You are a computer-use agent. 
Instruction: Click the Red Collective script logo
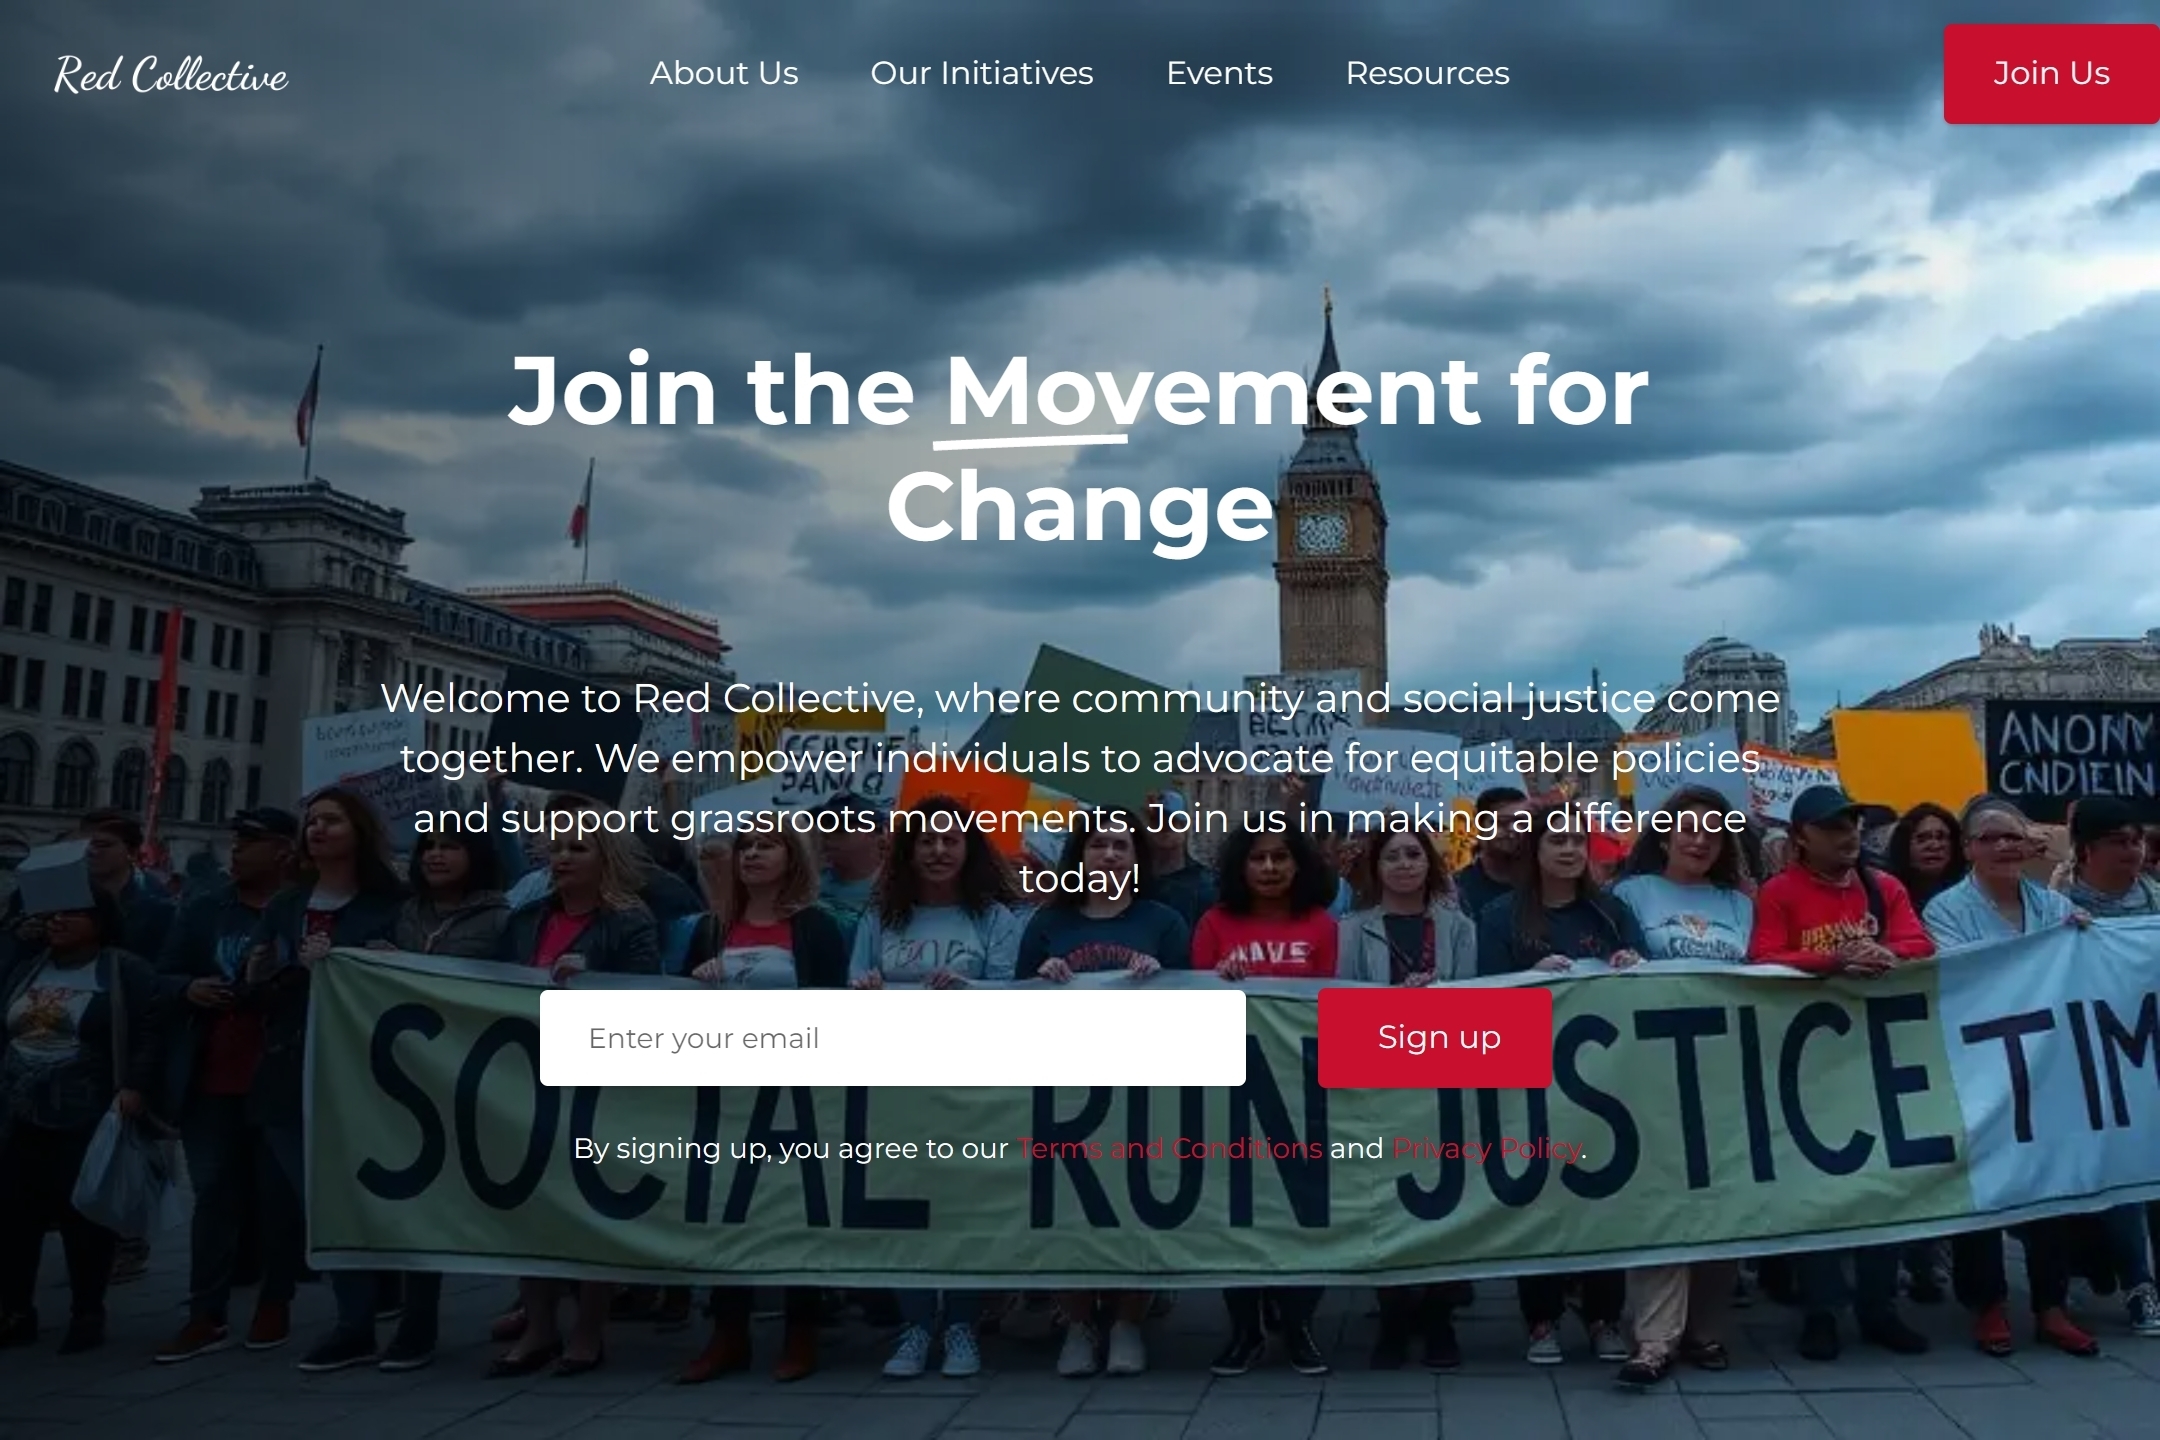pos(171,74)
